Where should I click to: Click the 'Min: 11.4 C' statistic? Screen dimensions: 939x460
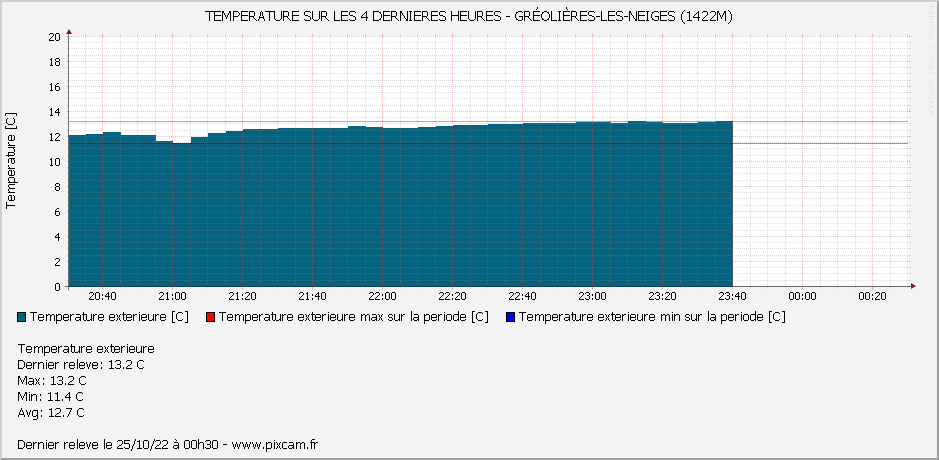tap(51, 397)
